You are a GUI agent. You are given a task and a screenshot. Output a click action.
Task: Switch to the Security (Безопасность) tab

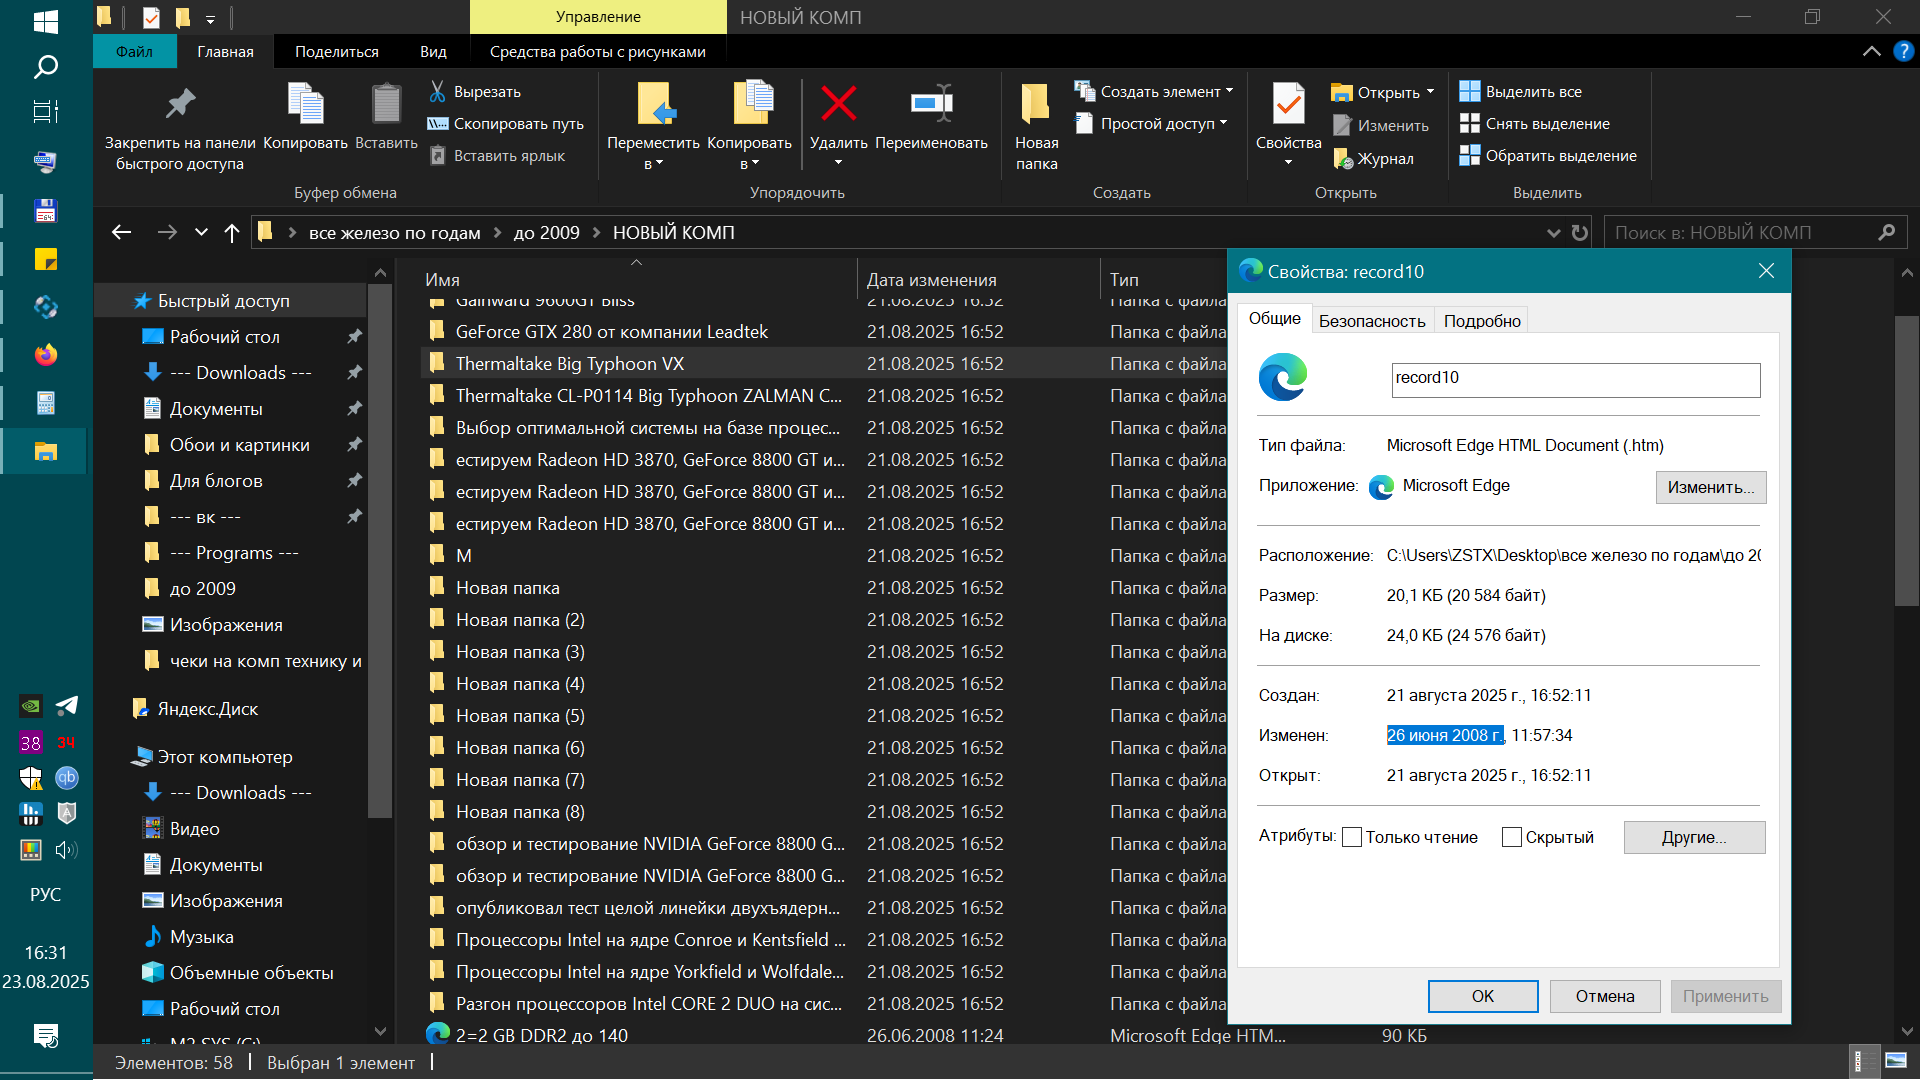pyautogui.click(x=1371, y=321)
